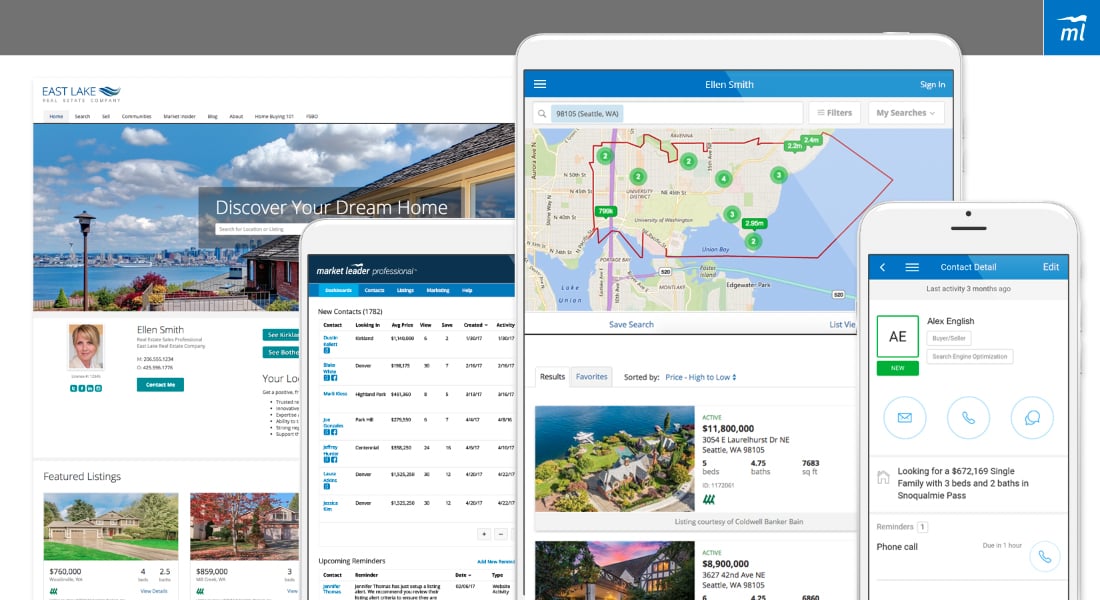Tap the back arrow in Contact Detail
This screenshot has width=1100, height=600.
883,267
